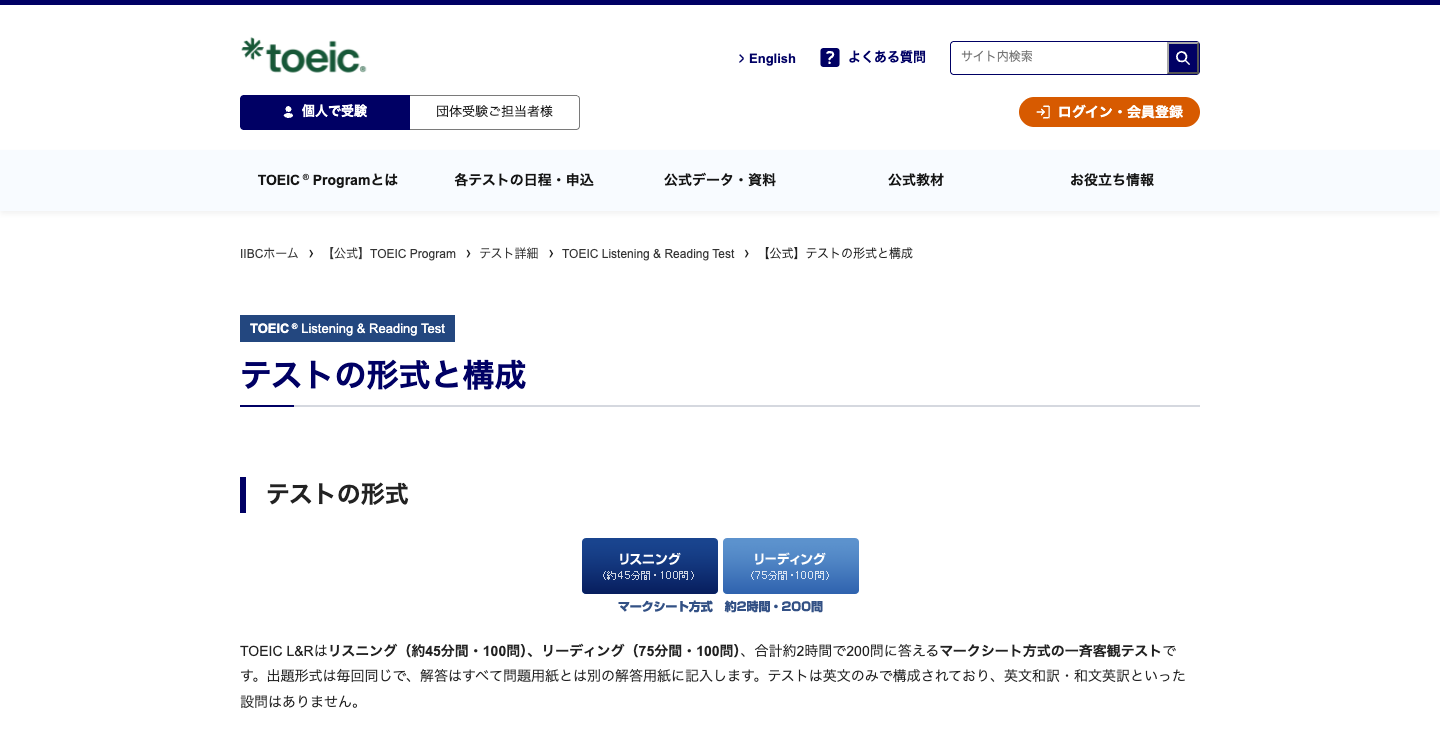Open the よくある質問 link

point(886,58)
